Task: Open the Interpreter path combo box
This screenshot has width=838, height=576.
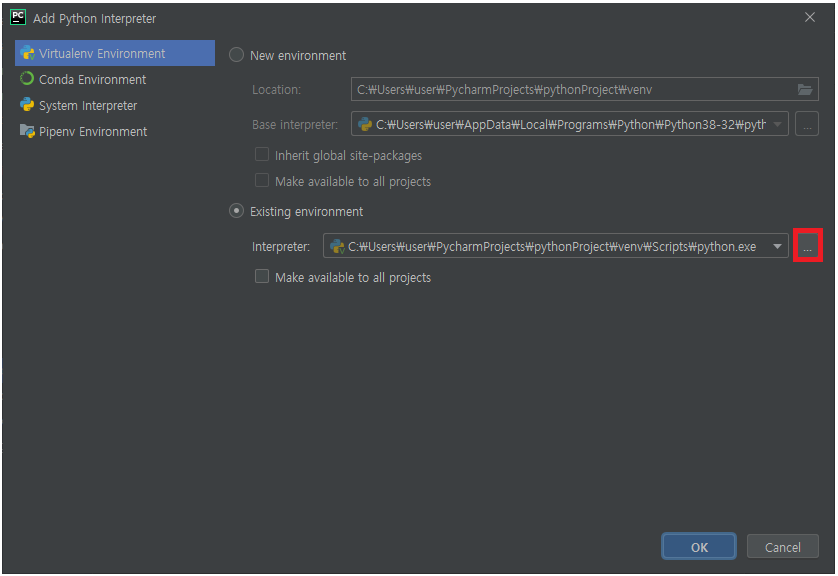Action: click(556, 246)
